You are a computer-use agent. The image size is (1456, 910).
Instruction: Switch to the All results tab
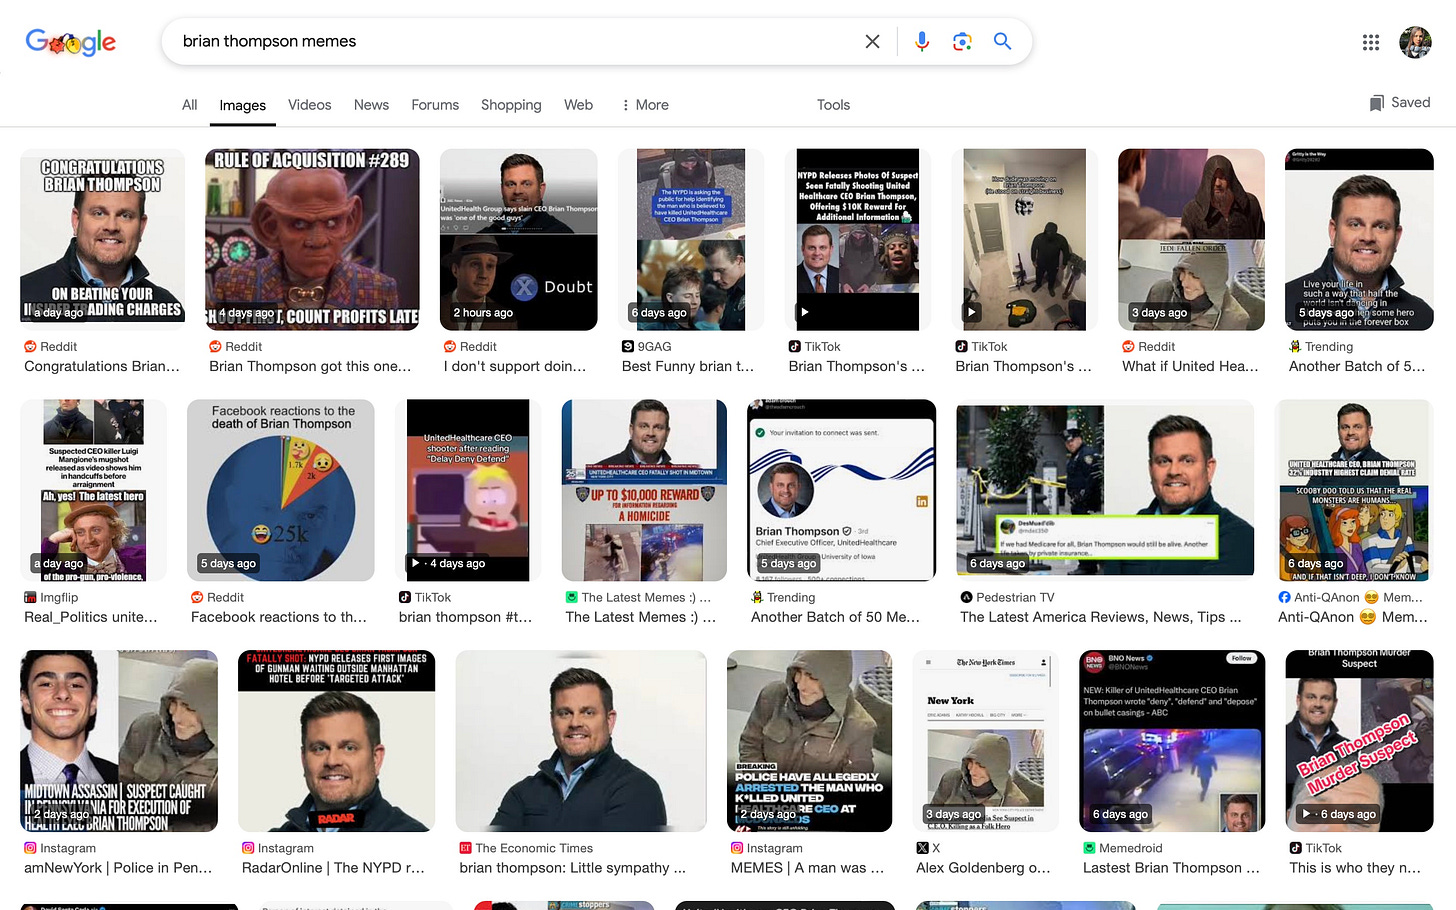tap(189, 105)
